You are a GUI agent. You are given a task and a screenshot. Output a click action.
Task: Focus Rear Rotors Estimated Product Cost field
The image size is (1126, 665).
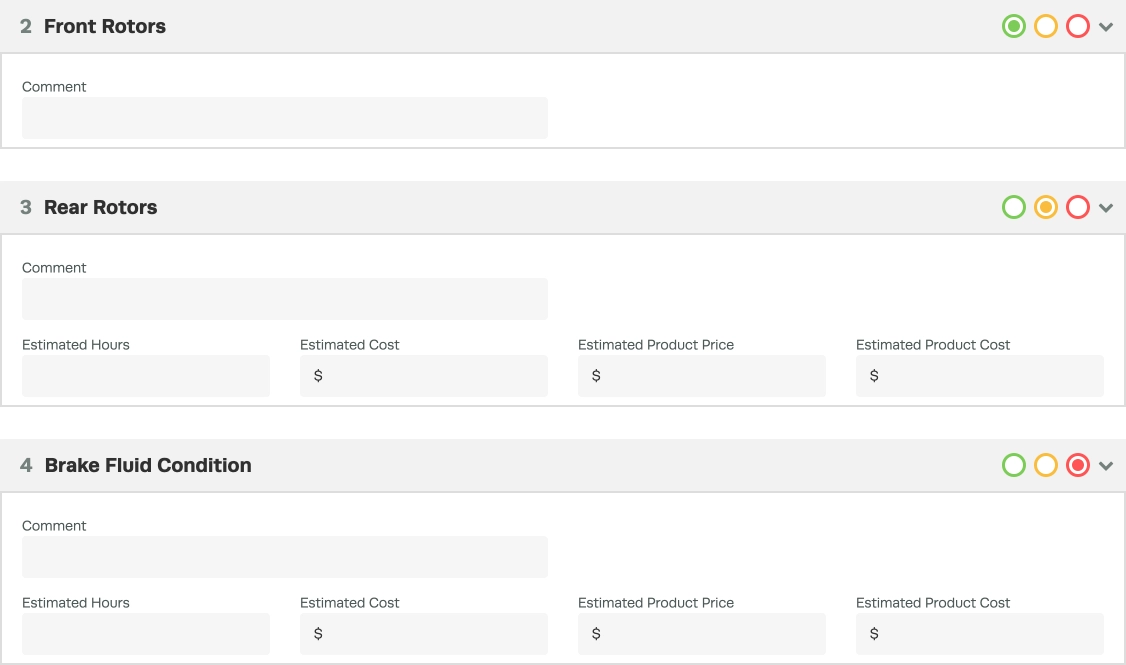(980, 376)
